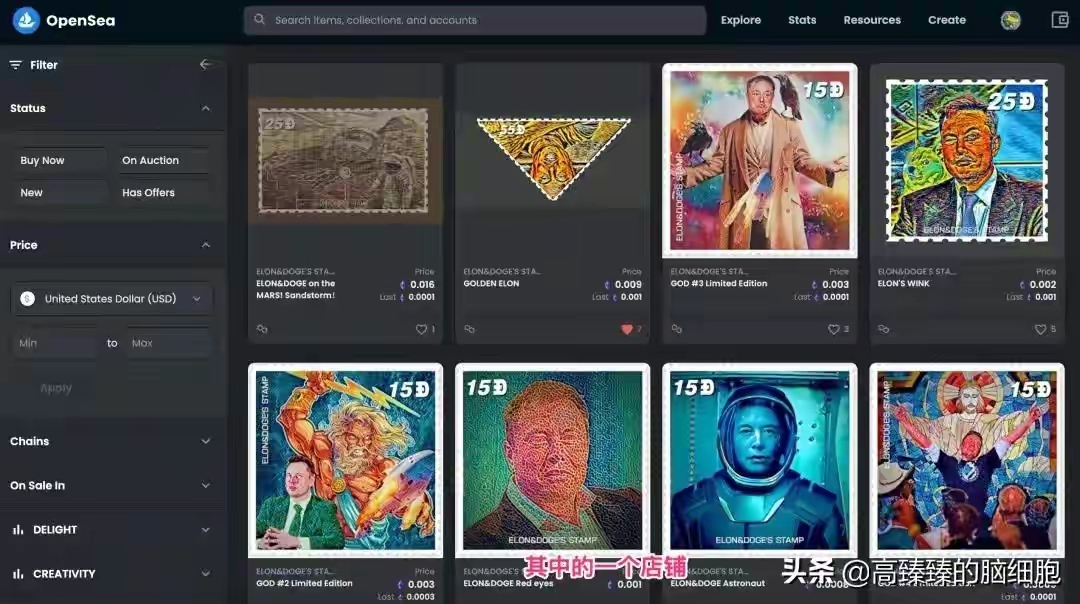Unfavorite GOLDEN ELON with red heart
This screenshot has height=604, width=1080.
(627, 329)
